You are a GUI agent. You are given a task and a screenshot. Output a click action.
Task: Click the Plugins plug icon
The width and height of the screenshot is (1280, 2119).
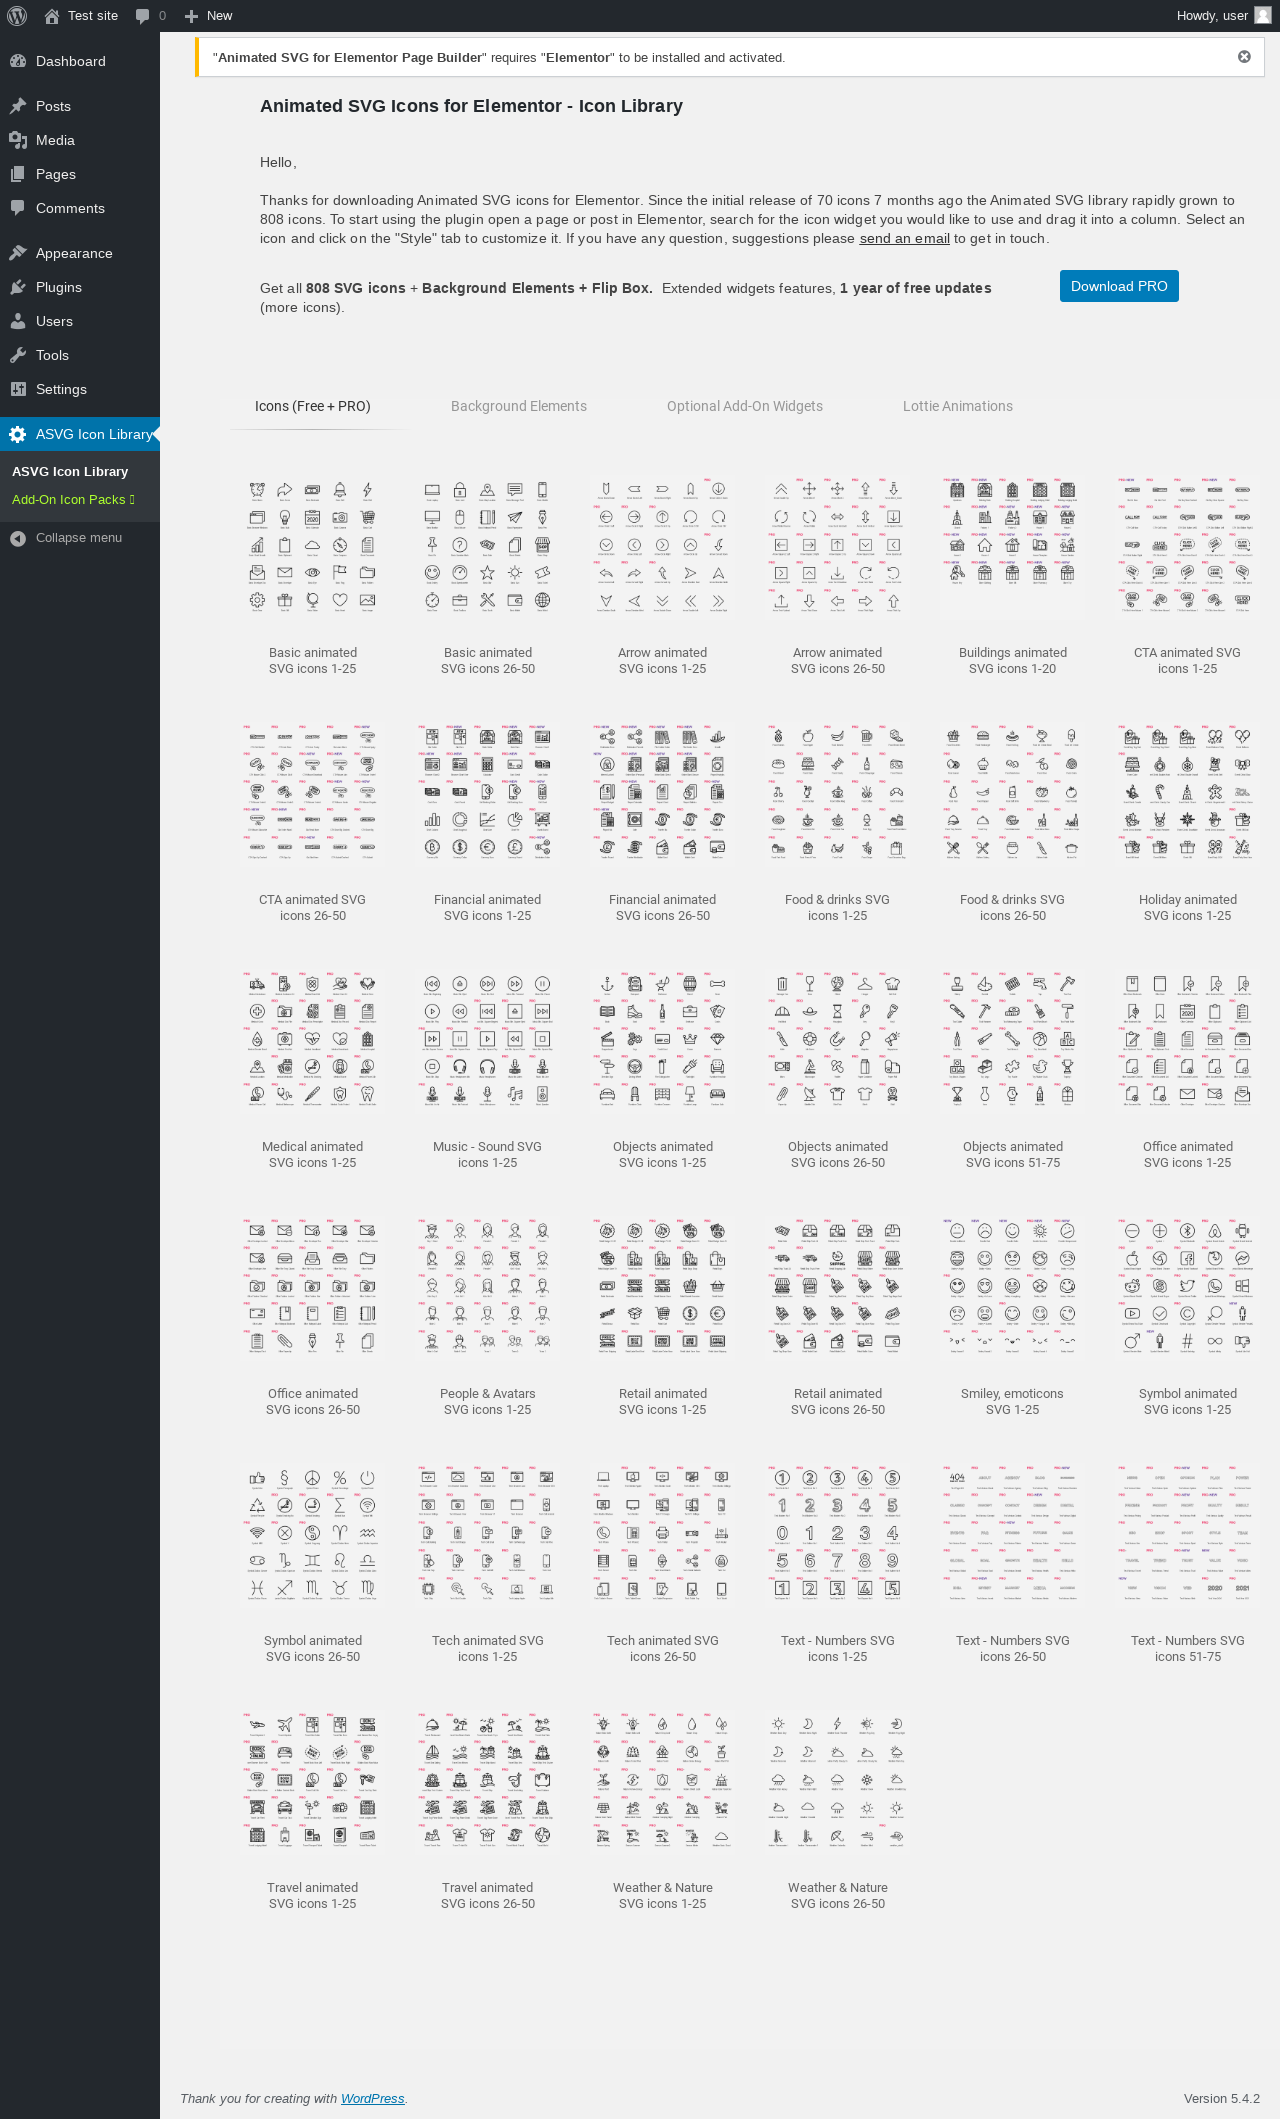[18, 287]
